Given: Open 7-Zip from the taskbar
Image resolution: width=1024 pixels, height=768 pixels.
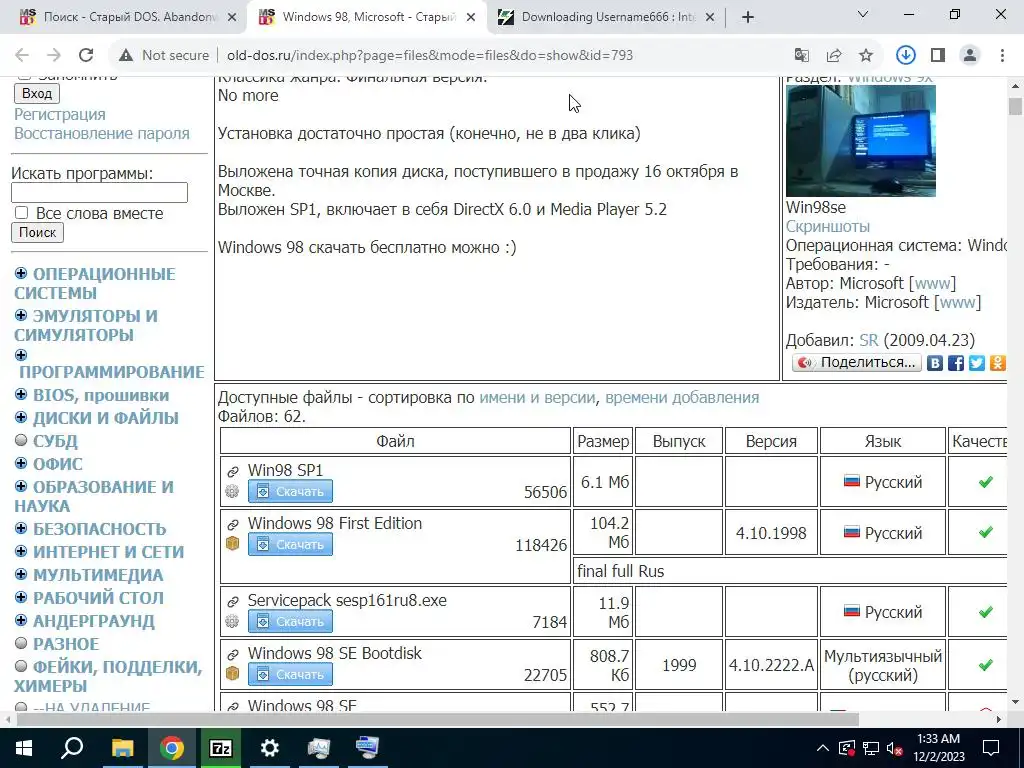Looking at the screenshot, I should (x=220, y=748).
